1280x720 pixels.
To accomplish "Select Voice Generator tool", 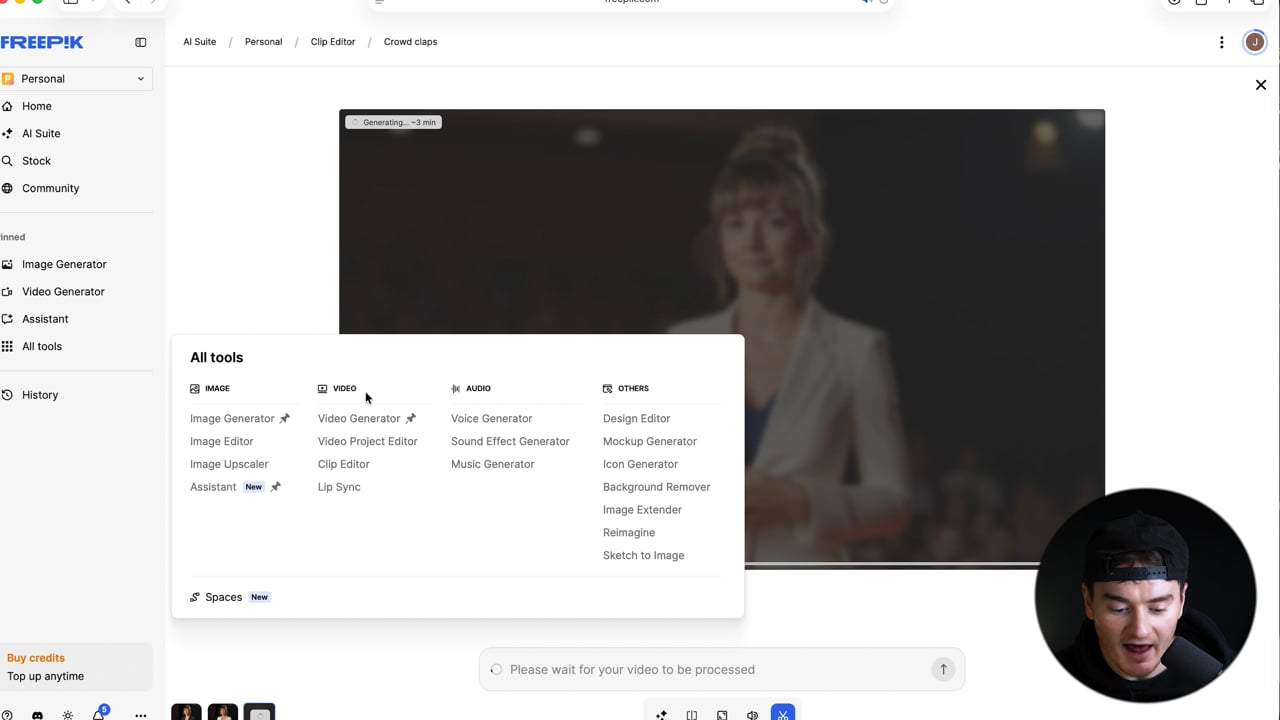I will tap(492, 419).
